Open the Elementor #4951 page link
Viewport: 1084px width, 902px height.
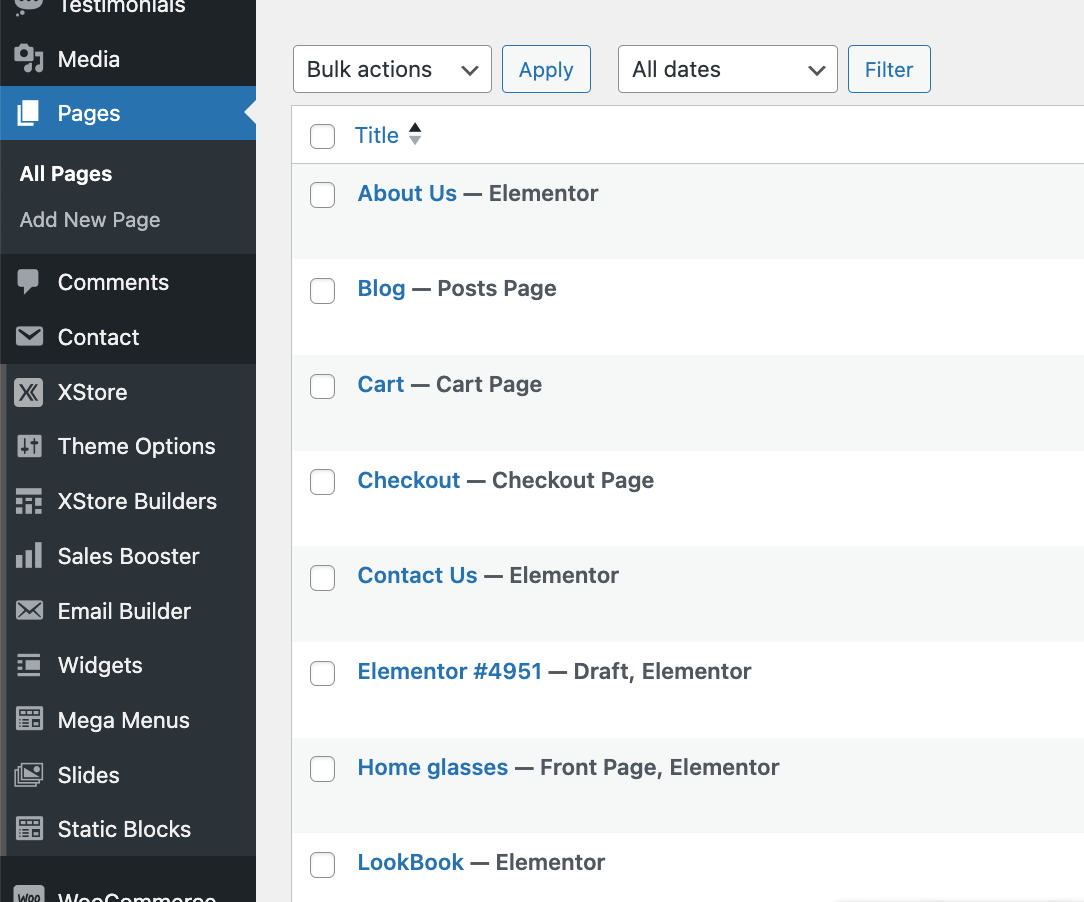click(x=449, y=671)
